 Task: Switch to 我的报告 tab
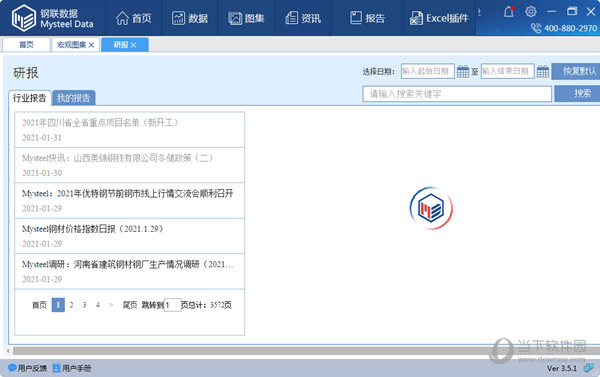click(x=73, y=98)
